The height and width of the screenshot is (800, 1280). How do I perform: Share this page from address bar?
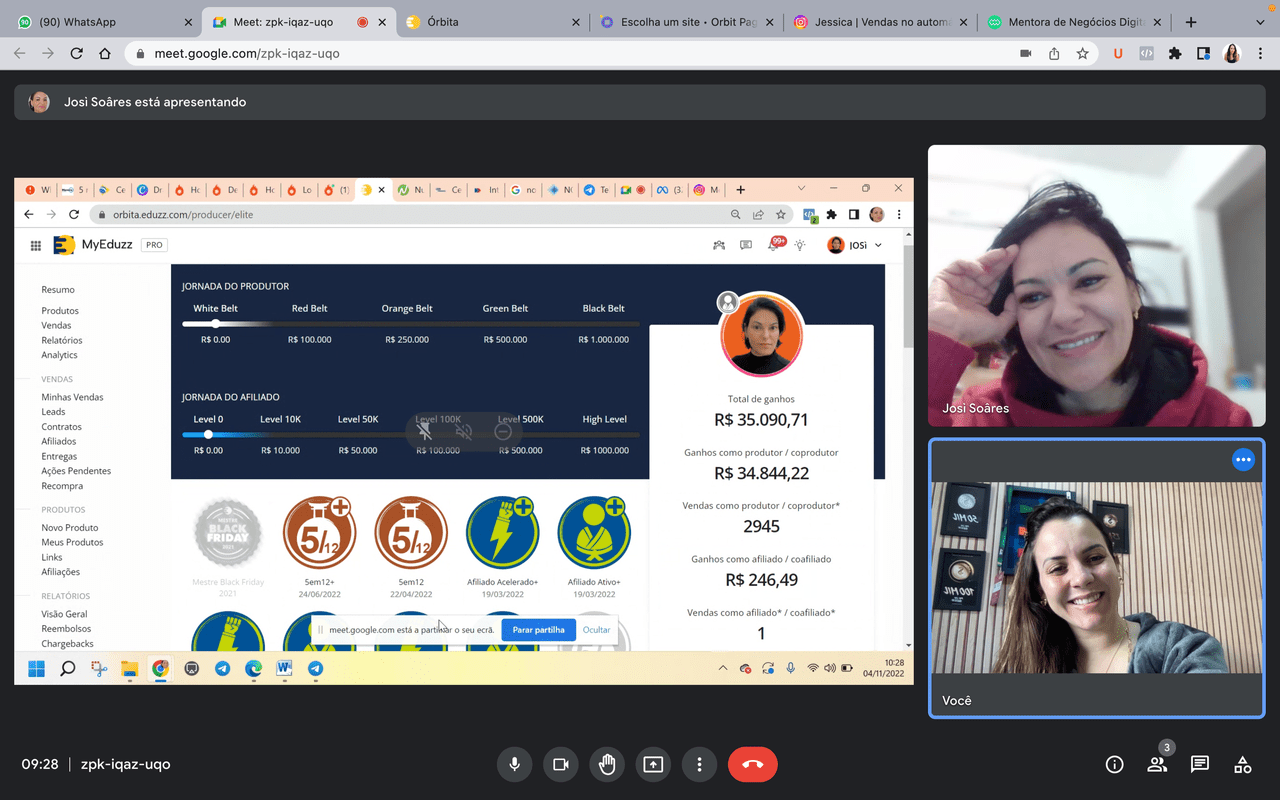tap(1054, 54)
